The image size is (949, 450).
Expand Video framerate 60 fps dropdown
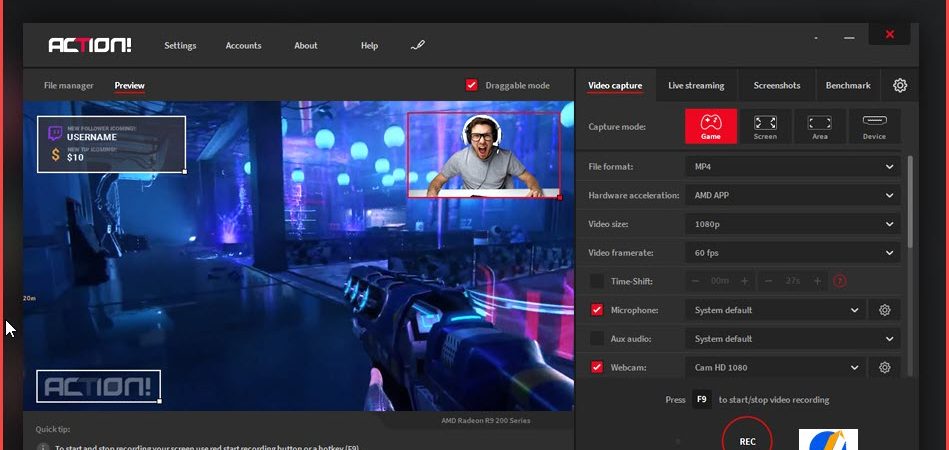[792, 253]
